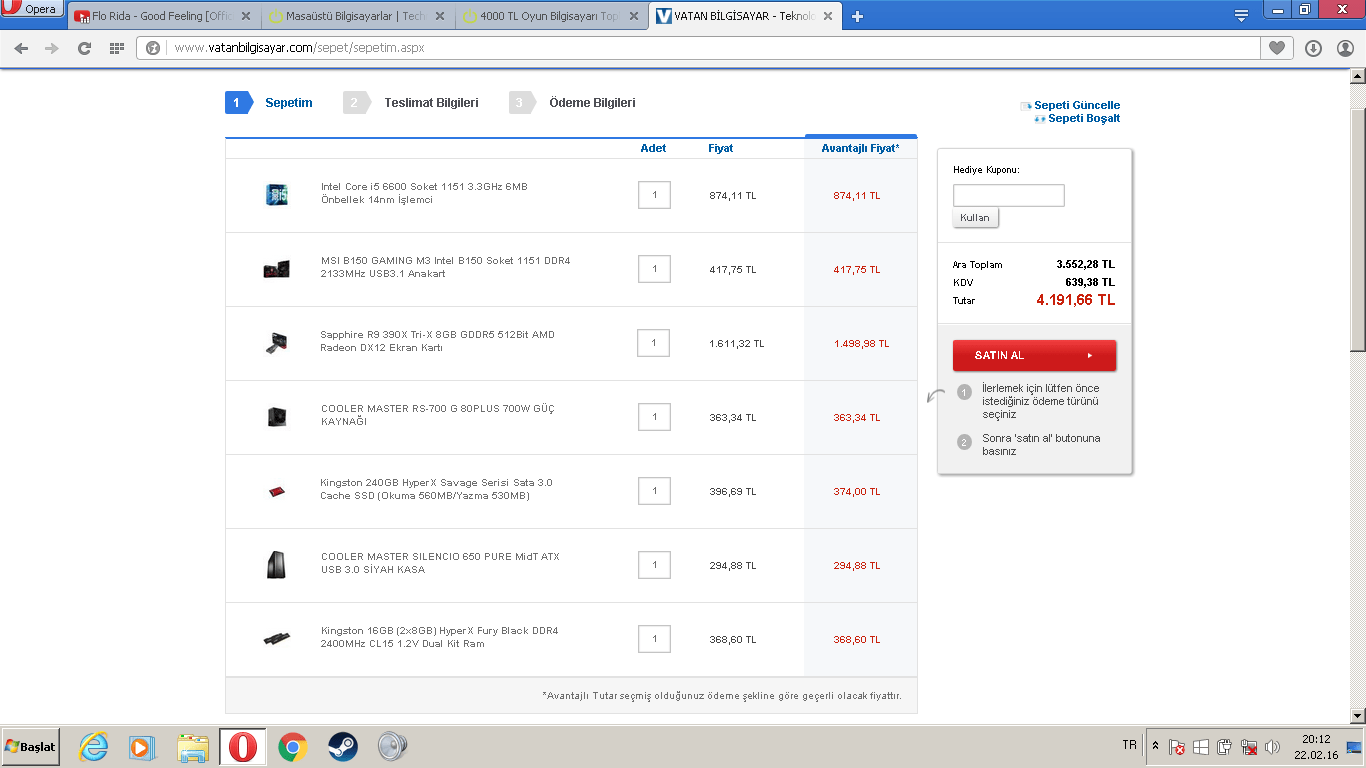Click the TR language indicator on the taskbar
Viewport: 1366px width, 768px height.
click(1129, 745)
